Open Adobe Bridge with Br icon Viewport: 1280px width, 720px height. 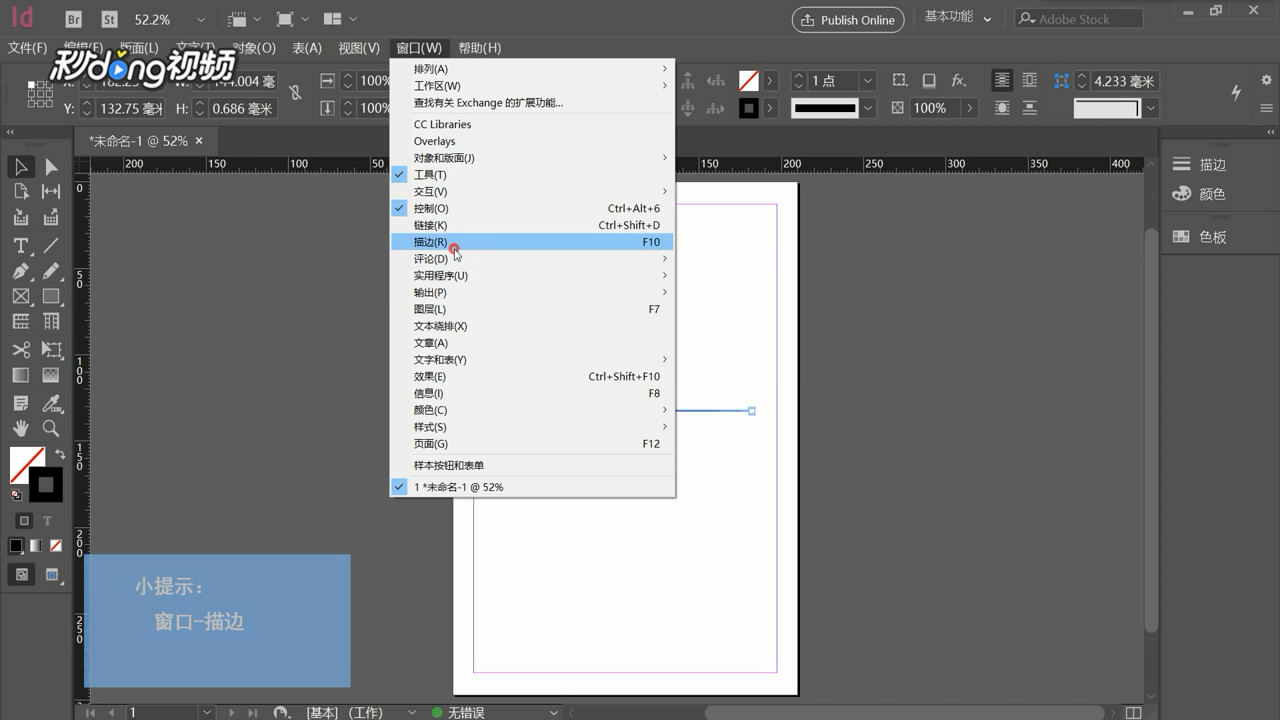tap(73, 19)
